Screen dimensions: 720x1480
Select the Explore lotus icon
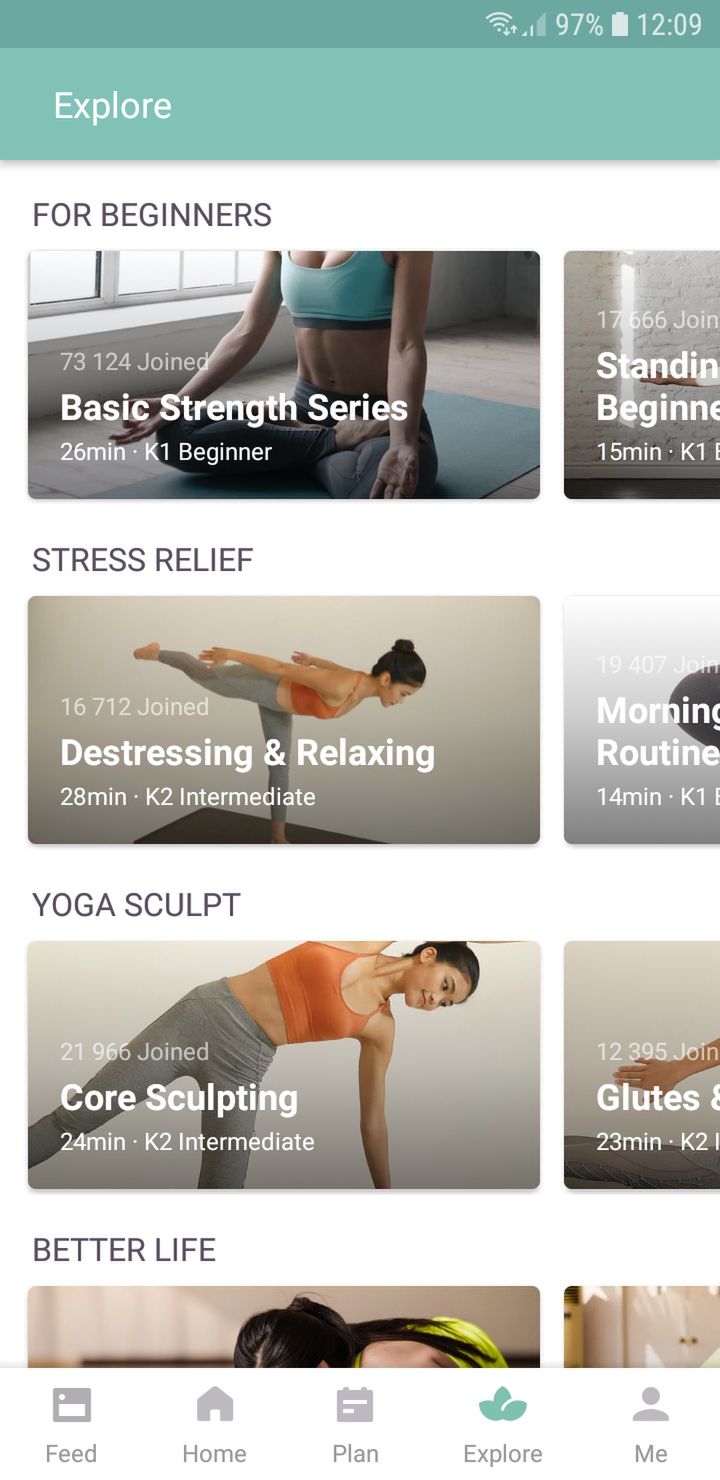coord(503,1405)
